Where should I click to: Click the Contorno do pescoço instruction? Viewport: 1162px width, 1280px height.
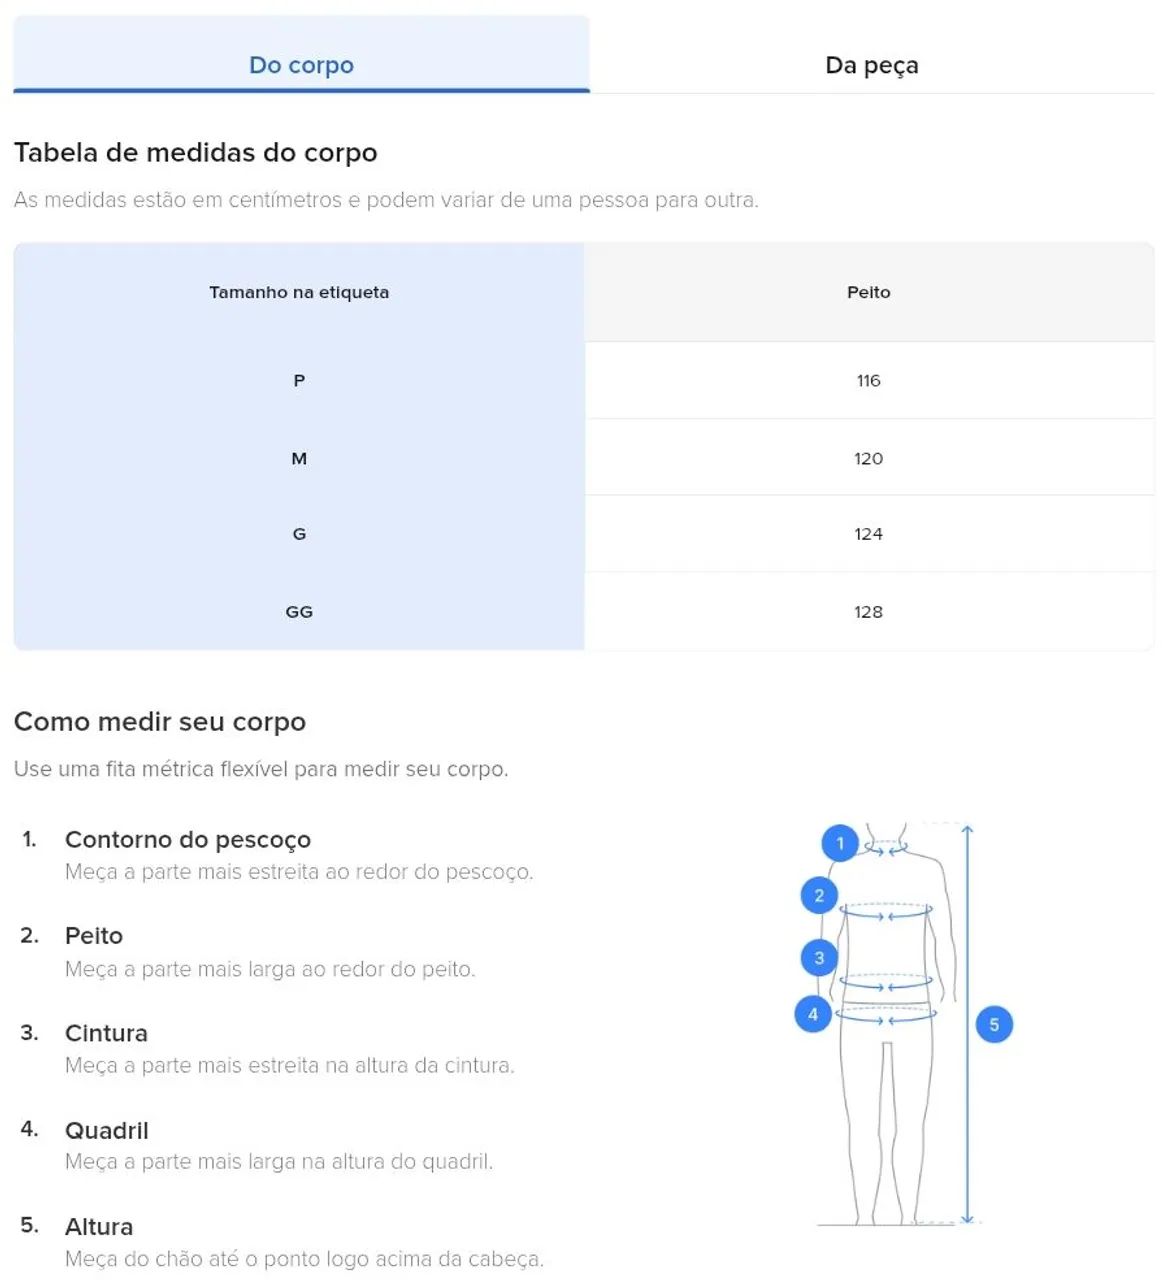[188, 840]
